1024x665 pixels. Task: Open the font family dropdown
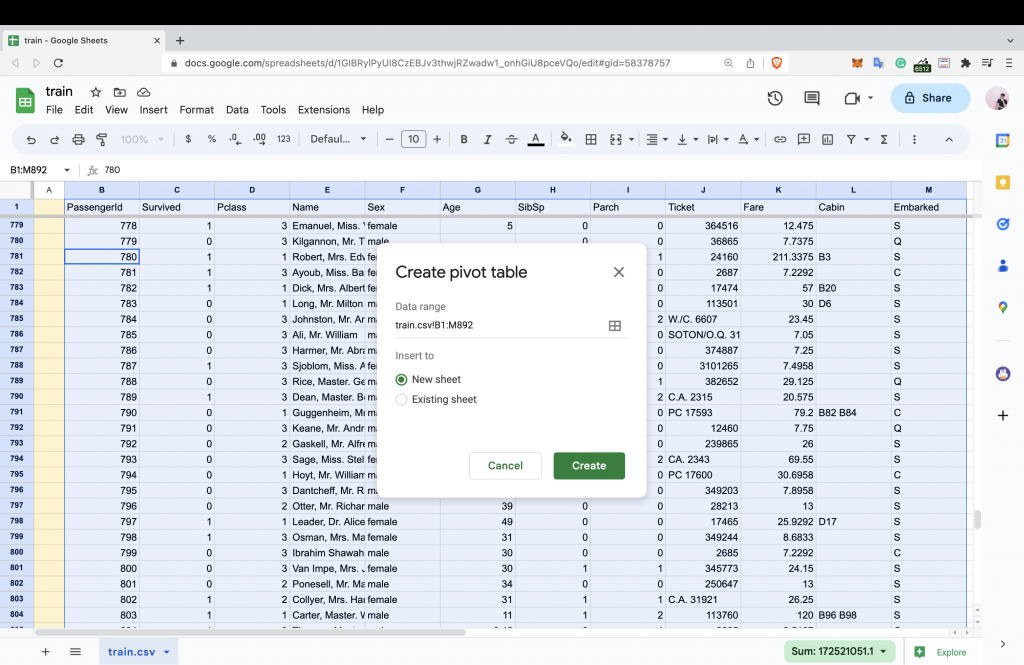point(338,139)
